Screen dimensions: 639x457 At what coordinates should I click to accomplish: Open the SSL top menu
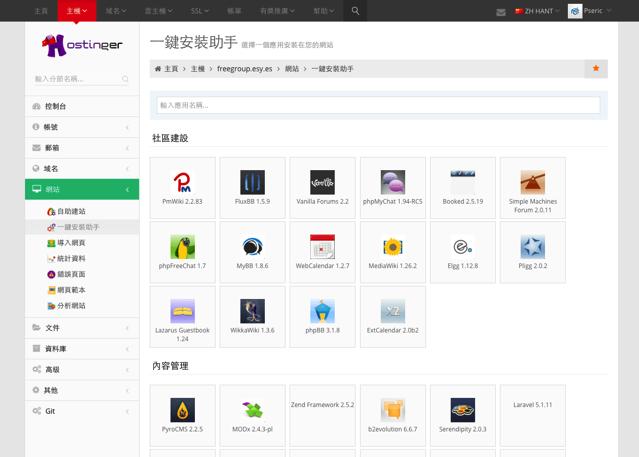coord(200,11)
